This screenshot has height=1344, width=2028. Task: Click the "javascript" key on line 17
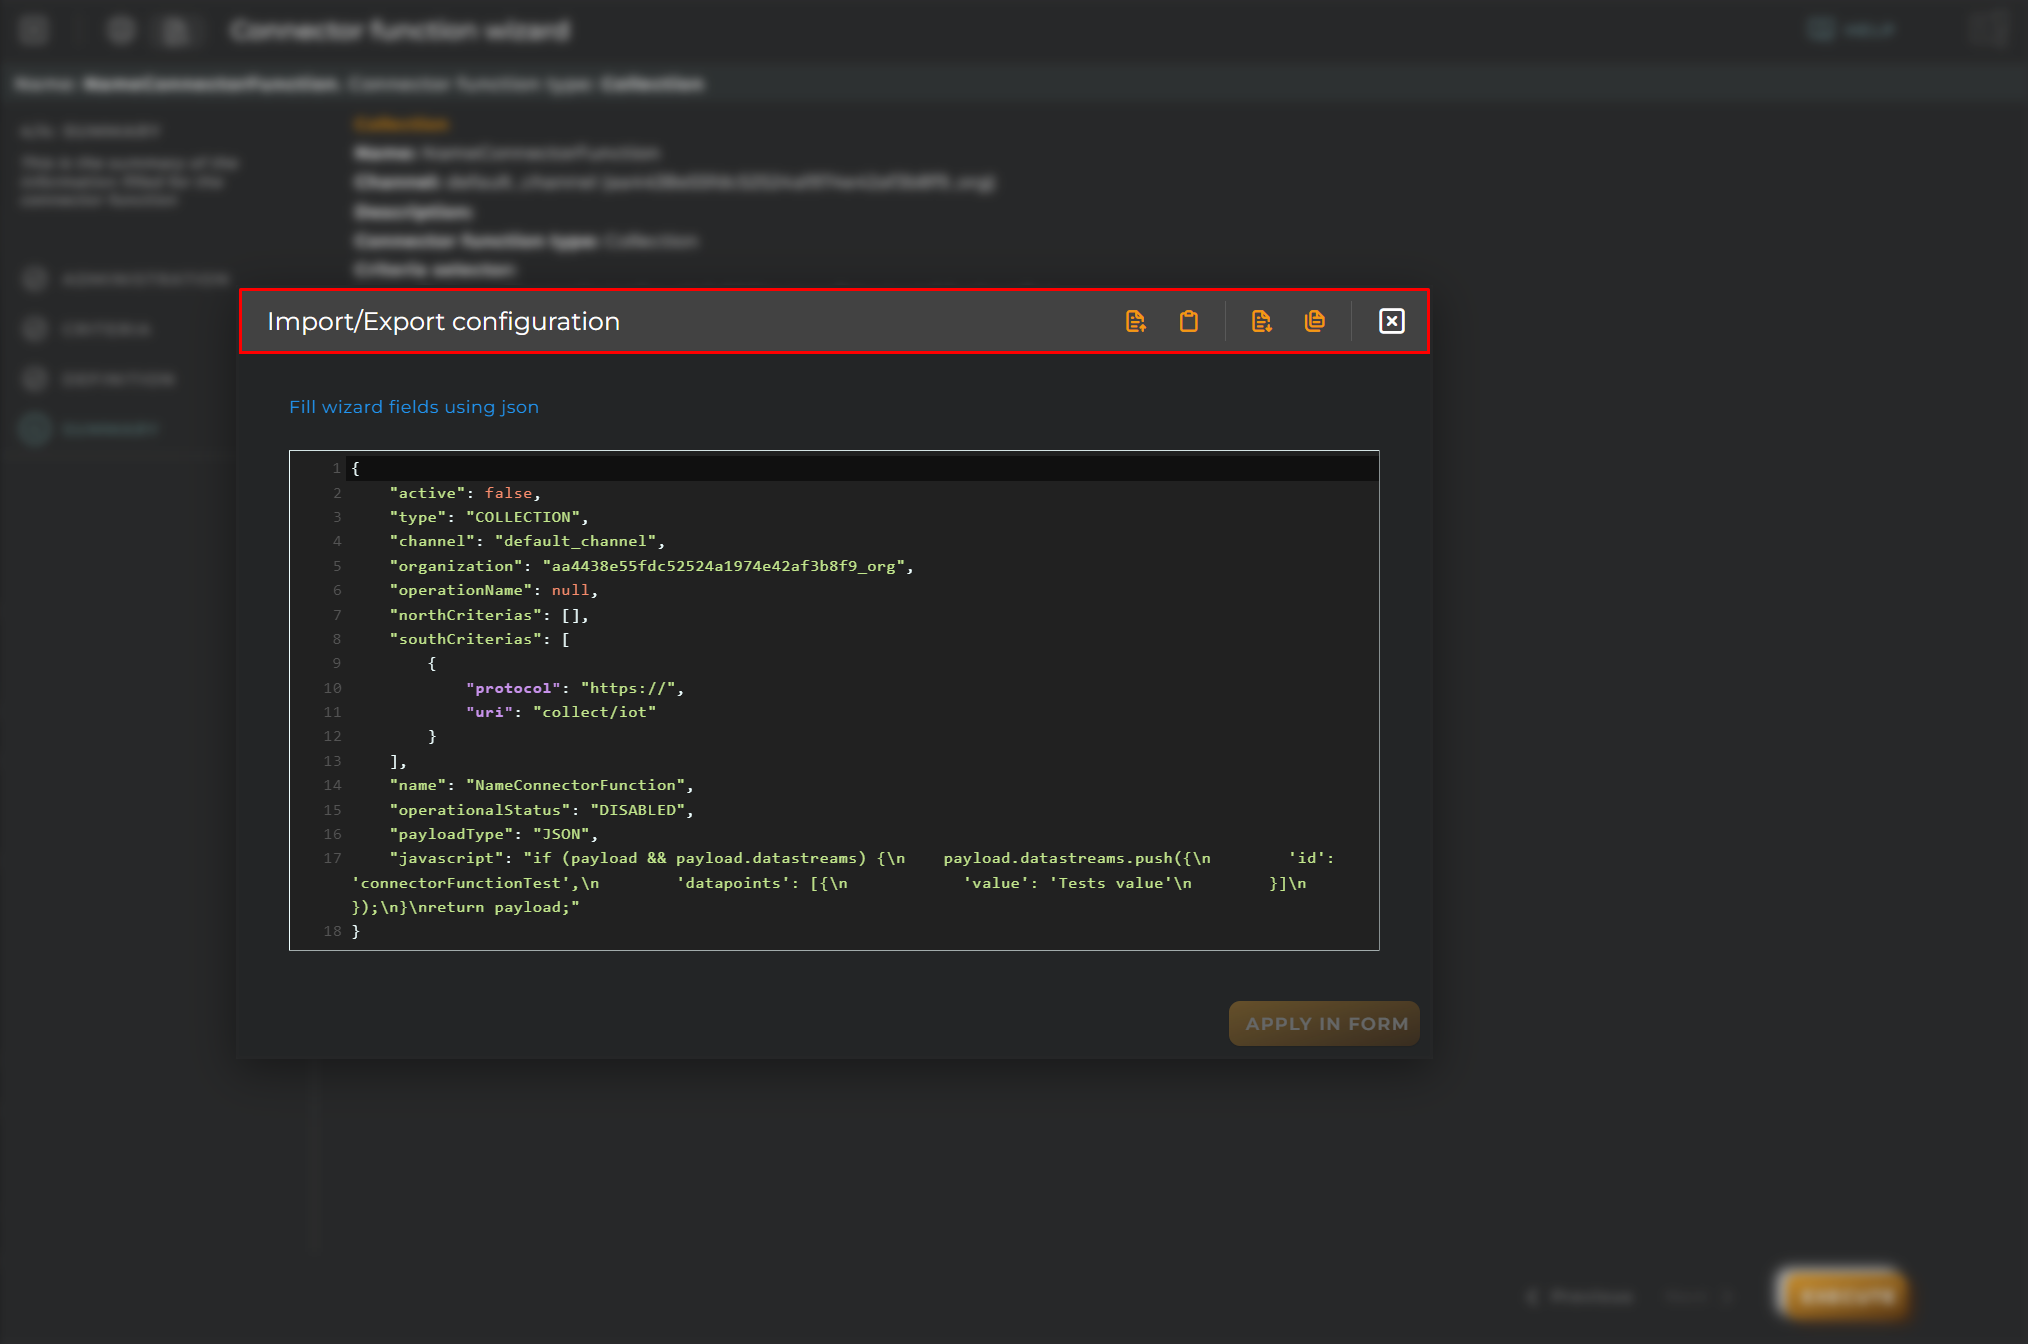point(446,858)
